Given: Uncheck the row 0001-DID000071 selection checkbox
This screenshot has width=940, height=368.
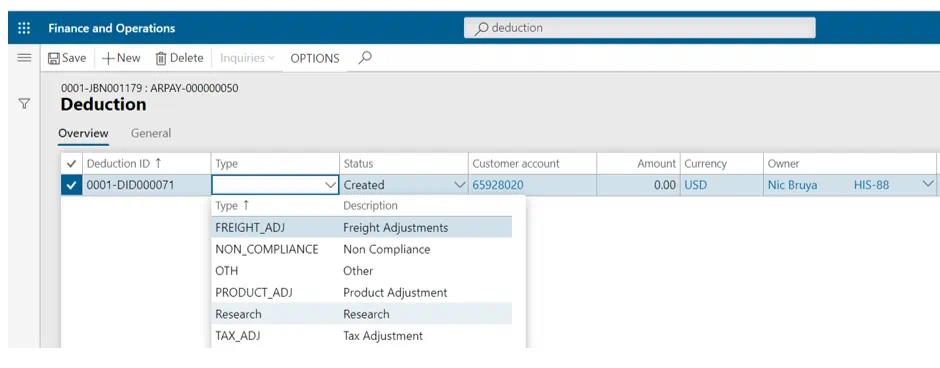Looking at the screenshot, I should (71, 185).
